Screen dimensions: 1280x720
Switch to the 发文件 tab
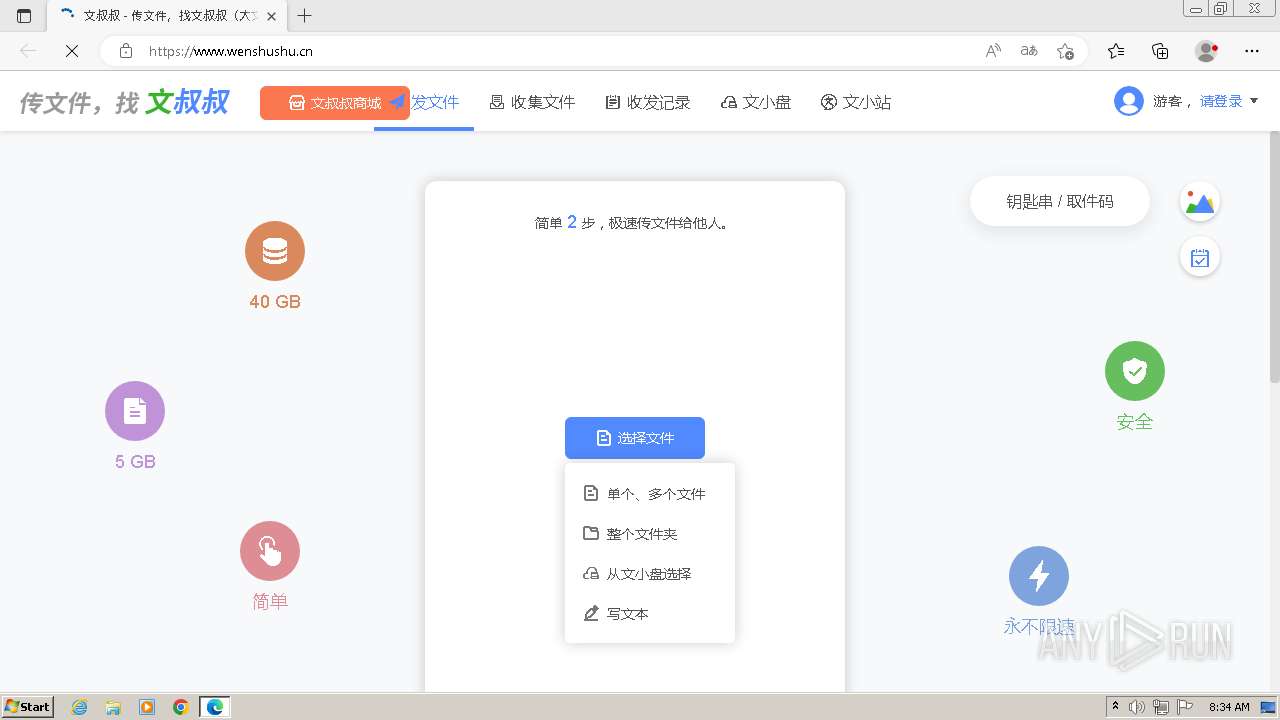pos(424,102)
